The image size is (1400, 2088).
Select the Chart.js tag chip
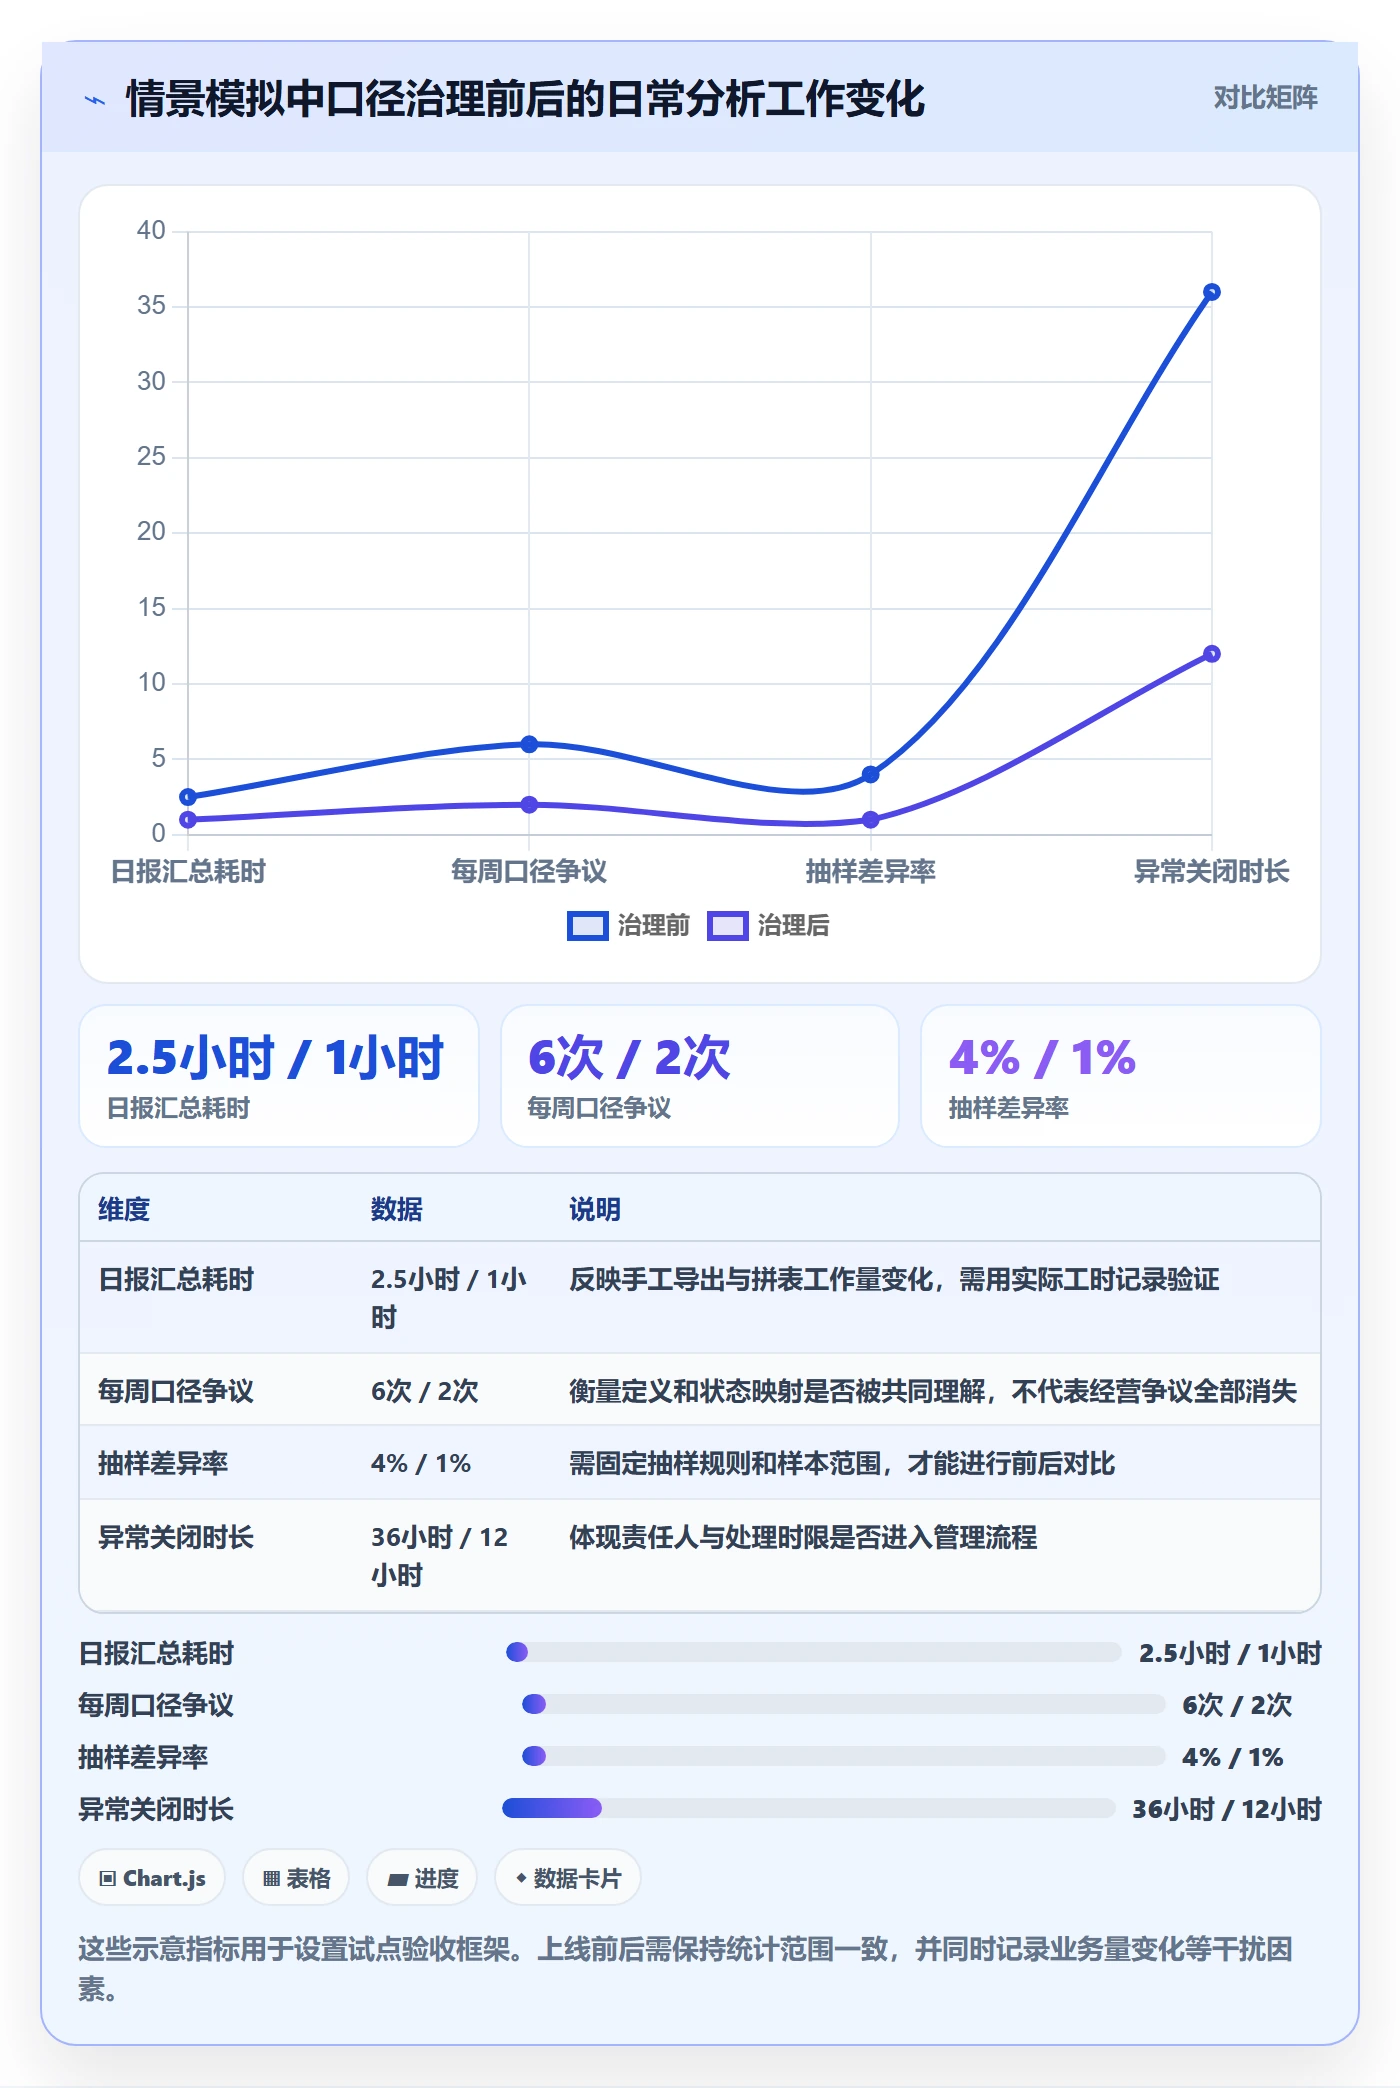[x=152, y=1878]
